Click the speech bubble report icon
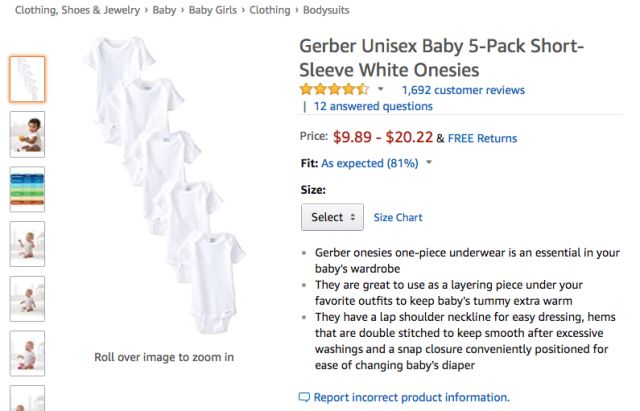The image size is (640, 411). tap(304, 397)
